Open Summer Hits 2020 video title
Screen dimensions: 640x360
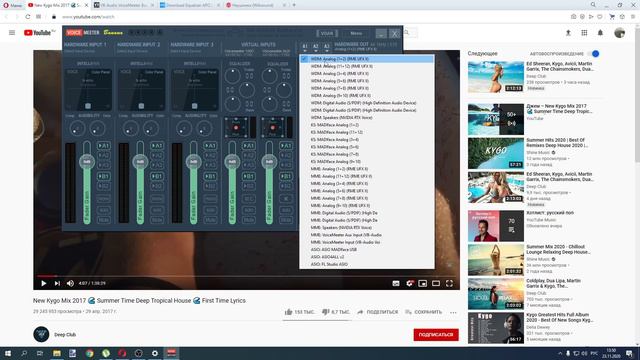coord(556,142)
